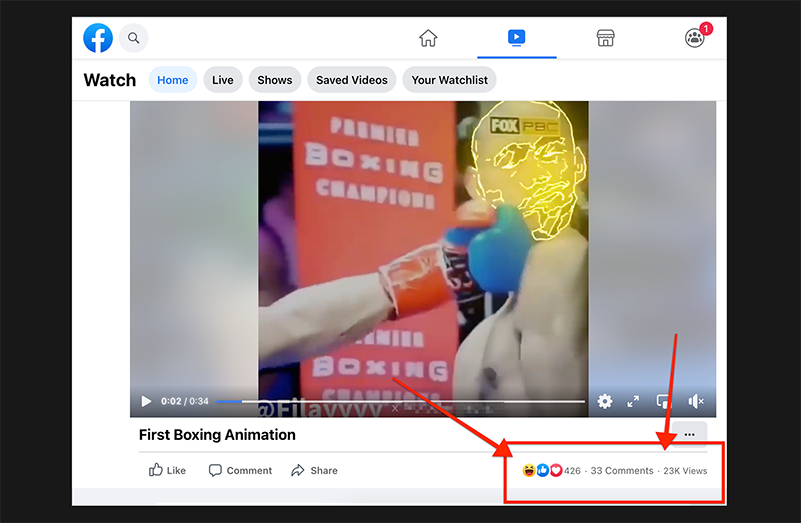The height and width of the screenshot is (523, 801).
Task: Open the Marketplace storefront icon
Action: click(604, 39)
